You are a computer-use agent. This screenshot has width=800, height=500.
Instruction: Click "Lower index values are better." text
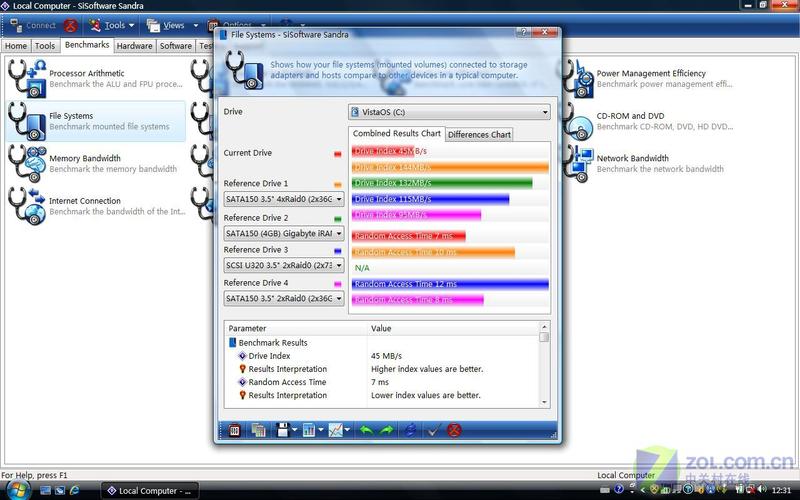pyautogui.click(x=426, y=395)
